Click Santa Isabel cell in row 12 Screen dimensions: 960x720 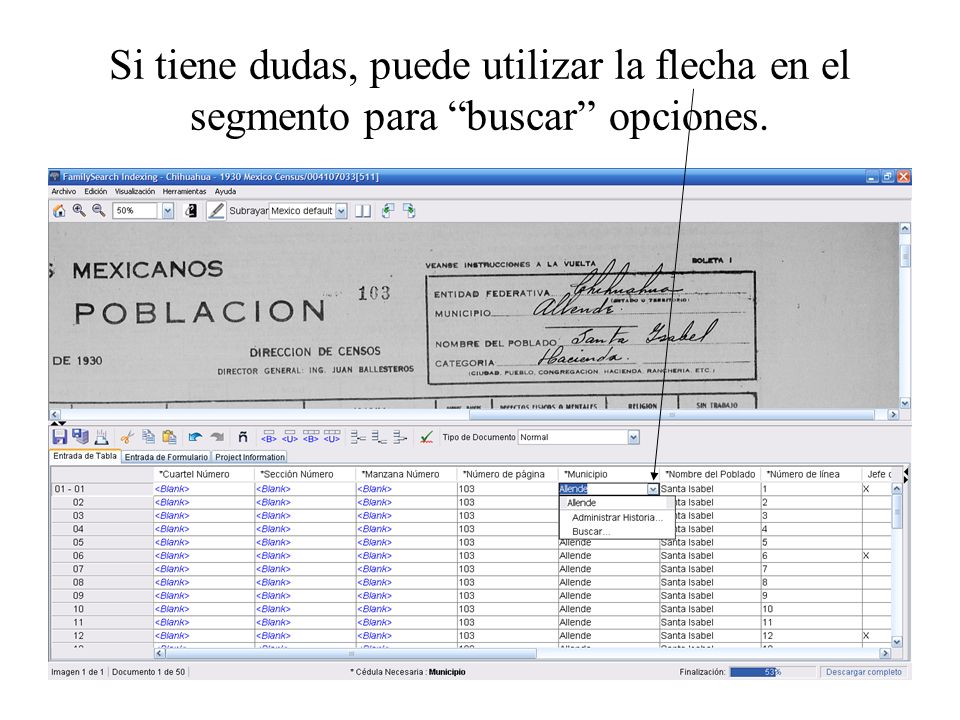(x=710, y=636)
